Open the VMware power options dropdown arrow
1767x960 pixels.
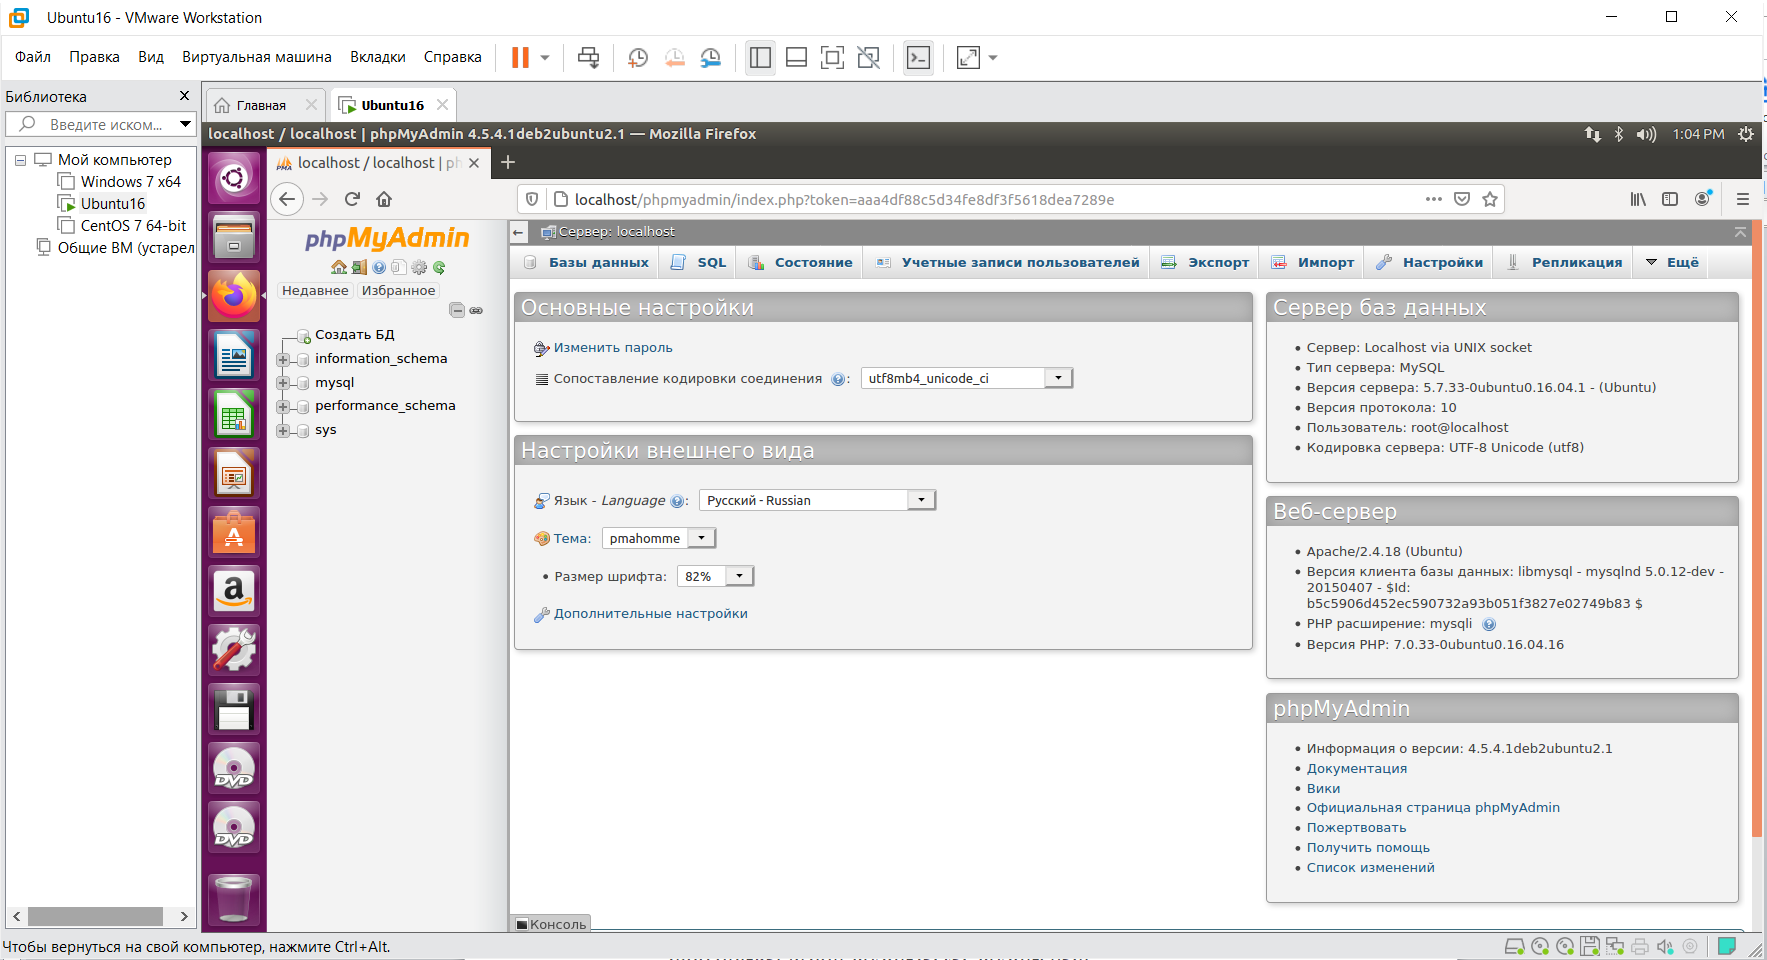tap(545, 57)
